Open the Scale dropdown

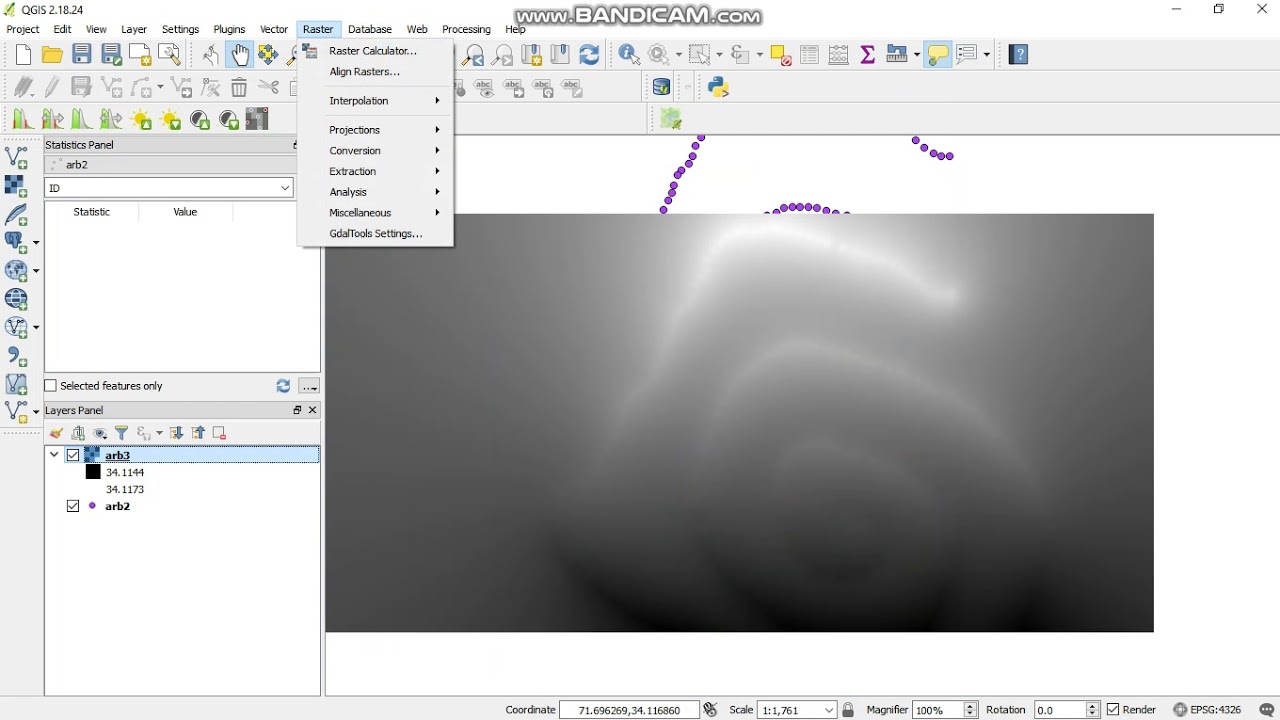(829, 710)
